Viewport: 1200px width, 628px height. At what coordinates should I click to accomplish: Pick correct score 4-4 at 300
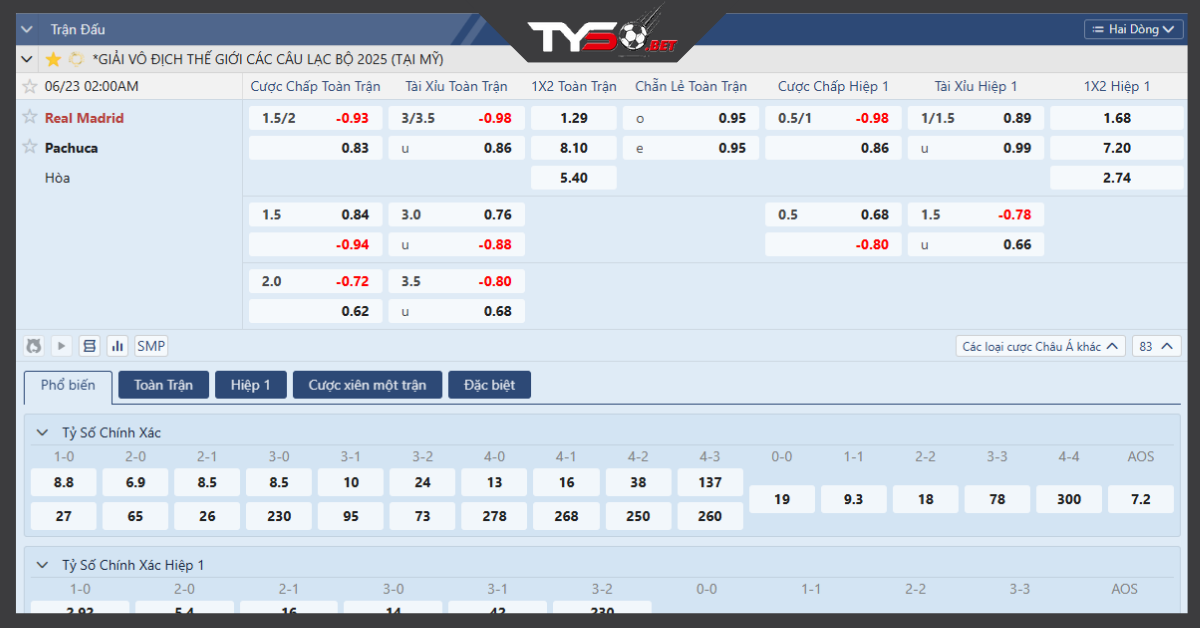pos(1069,499)
